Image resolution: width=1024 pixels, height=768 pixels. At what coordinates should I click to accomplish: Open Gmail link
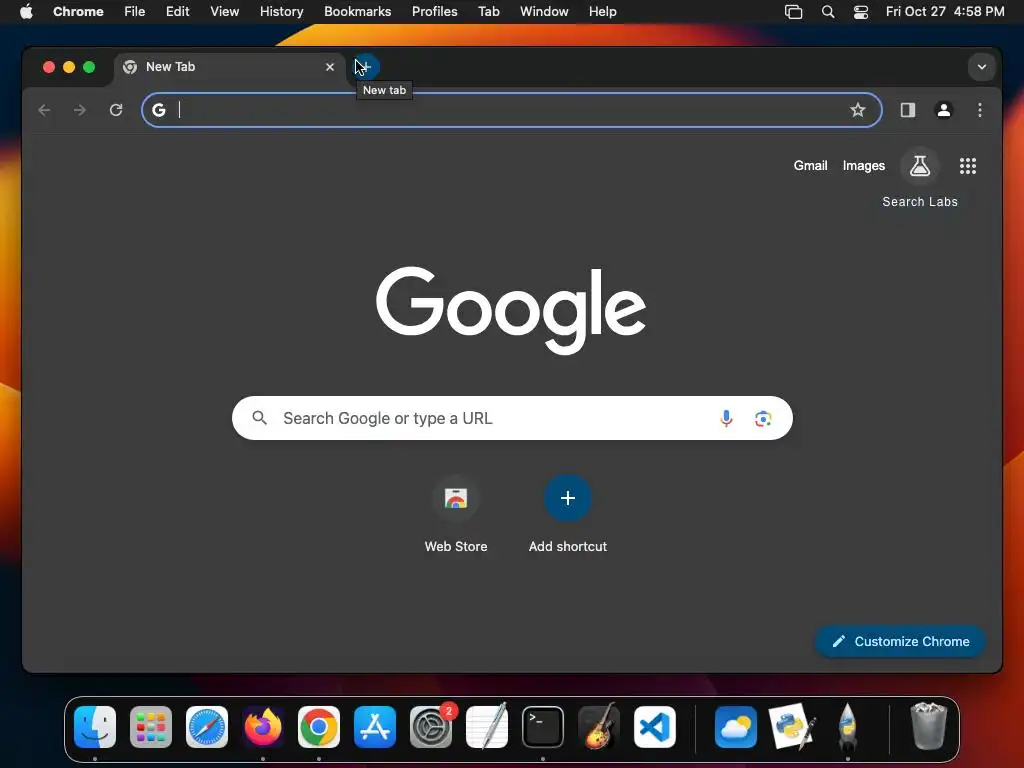point(810,166)
